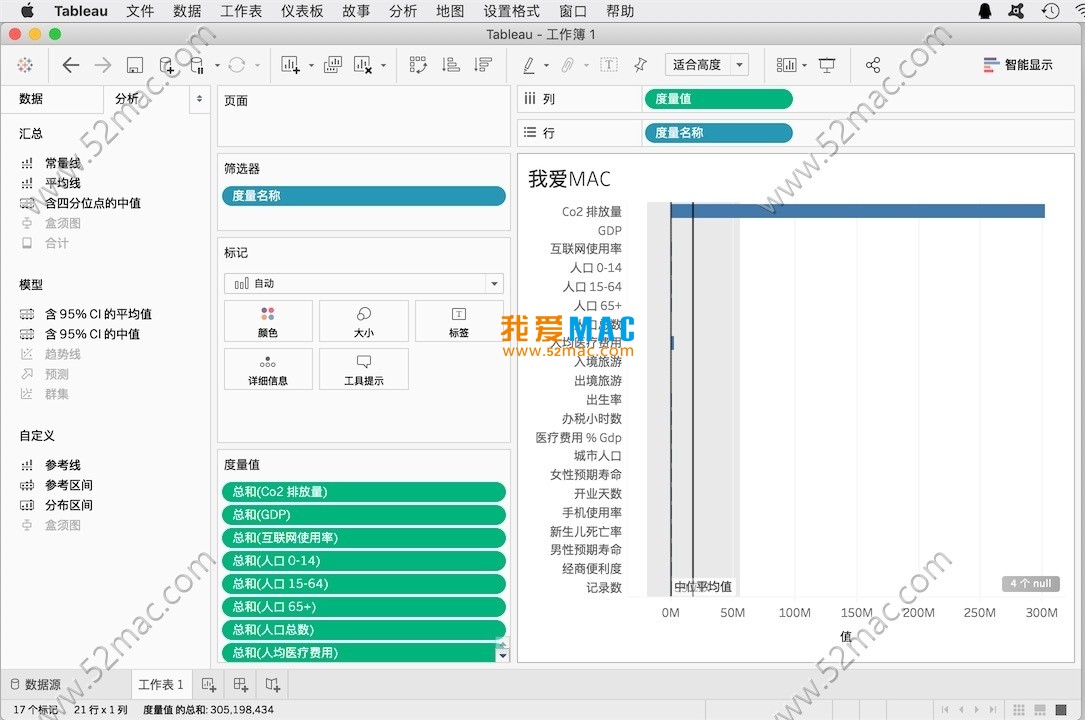The height and width of the screenshot is (720, 1085).
Task: Click the Co2 排放量 bar in chart
Action: tap(857, 211)
